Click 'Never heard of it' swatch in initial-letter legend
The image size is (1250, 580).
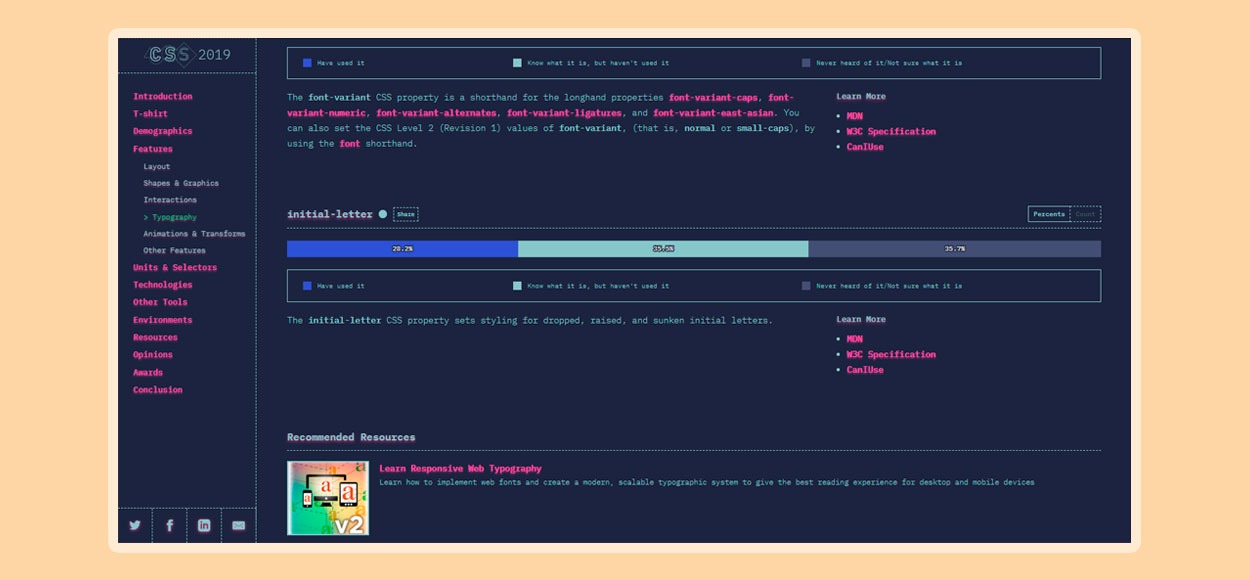[x=806, y=286]
